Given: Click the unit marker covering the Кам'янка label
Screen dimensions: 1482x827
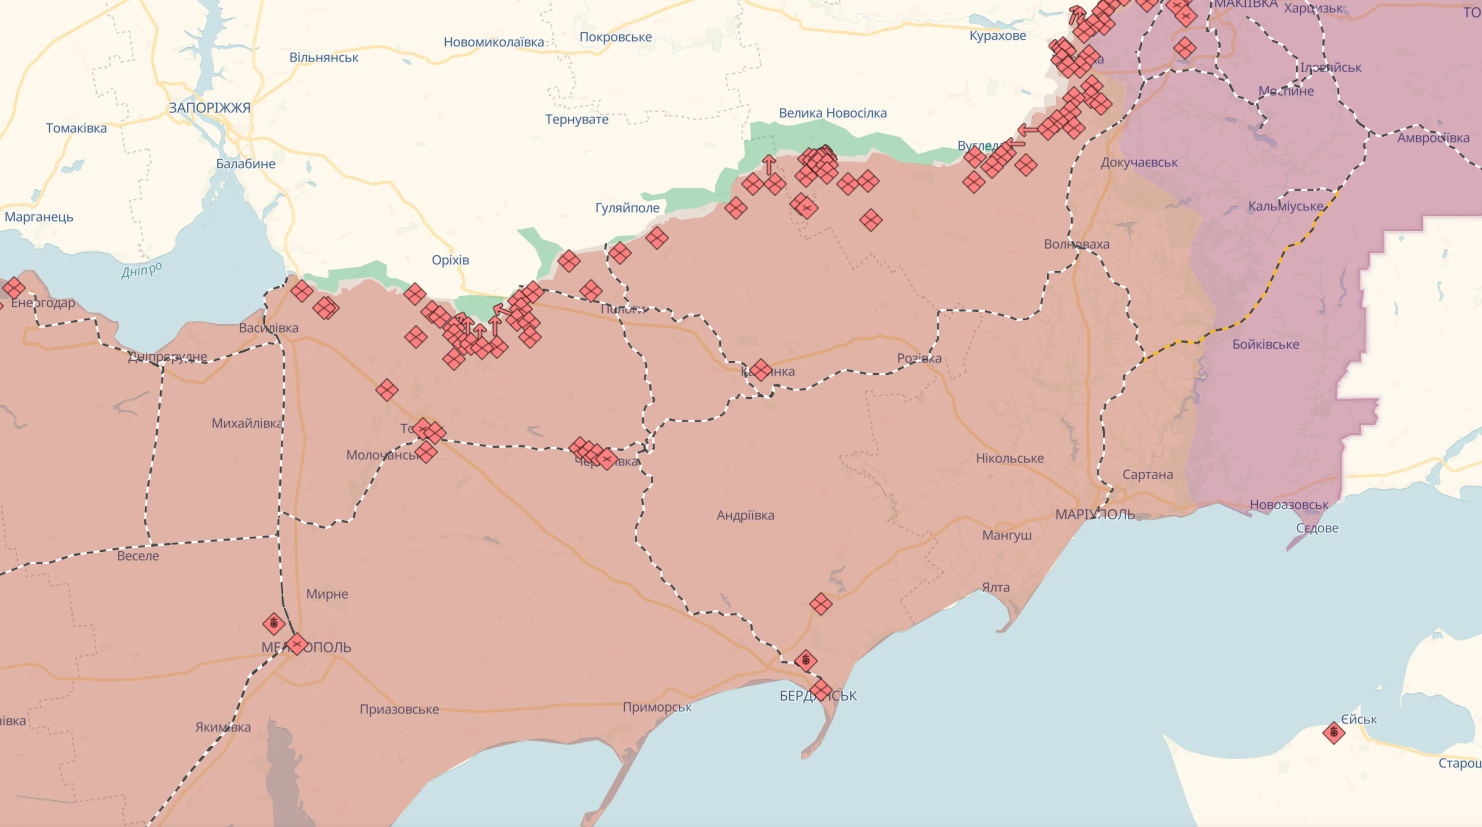Looking at the screenshot, I should click(x=761, y=370).
